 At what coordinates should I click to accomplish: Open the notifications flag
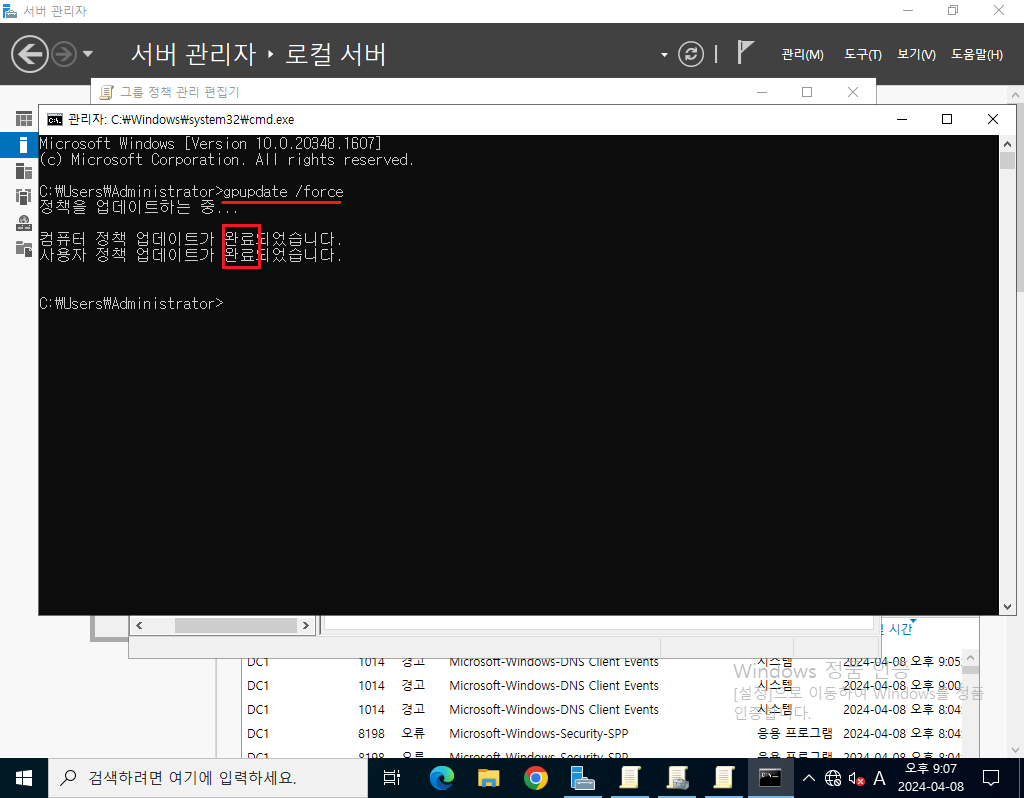point(744,52)
